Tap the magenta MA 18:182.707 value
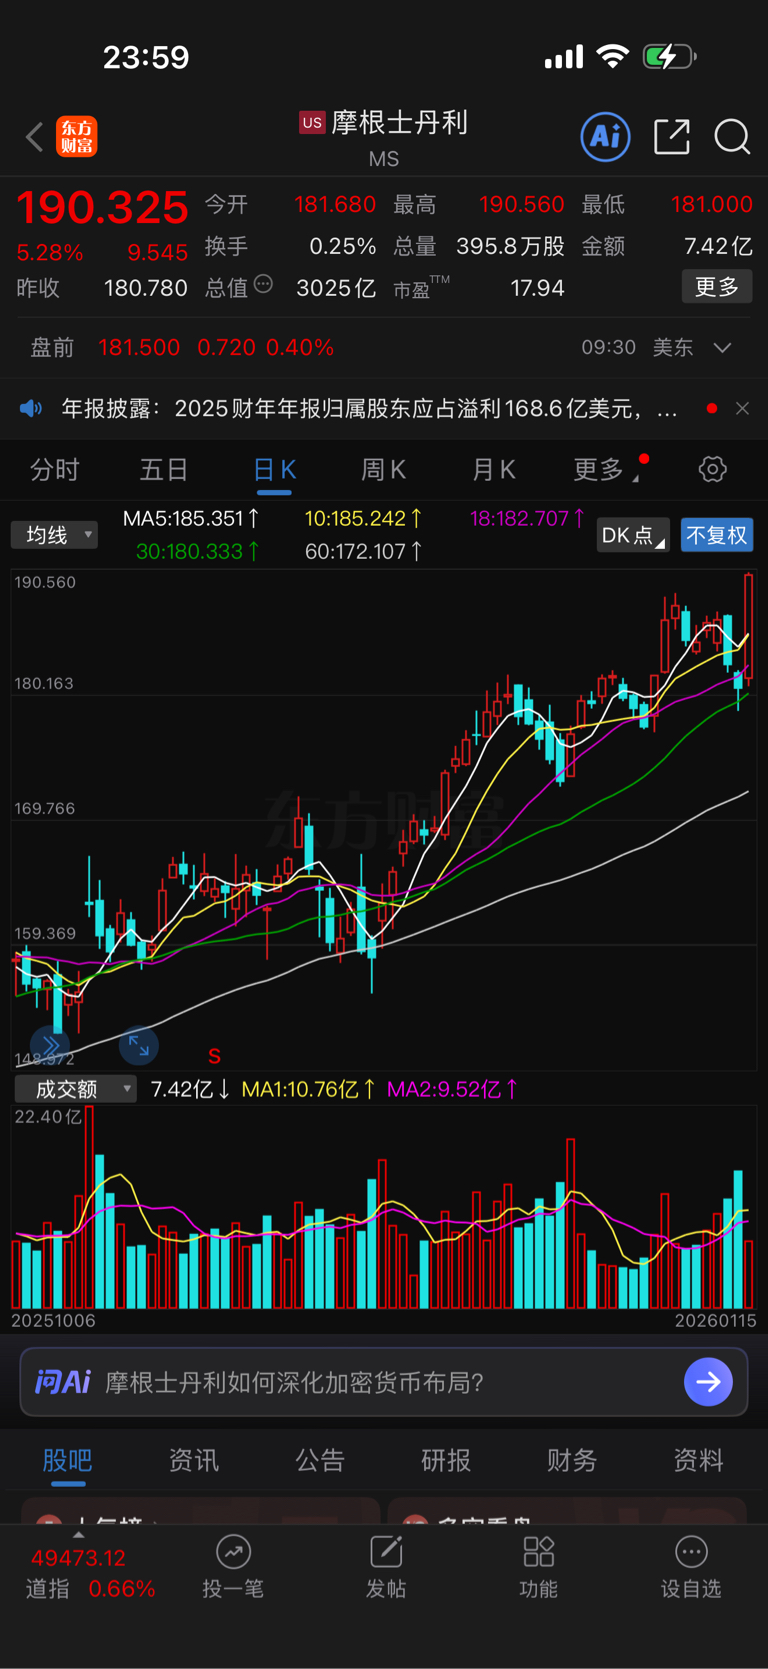Image resolution: width=768 pixels, height=1669 pixels. [527, 518]
